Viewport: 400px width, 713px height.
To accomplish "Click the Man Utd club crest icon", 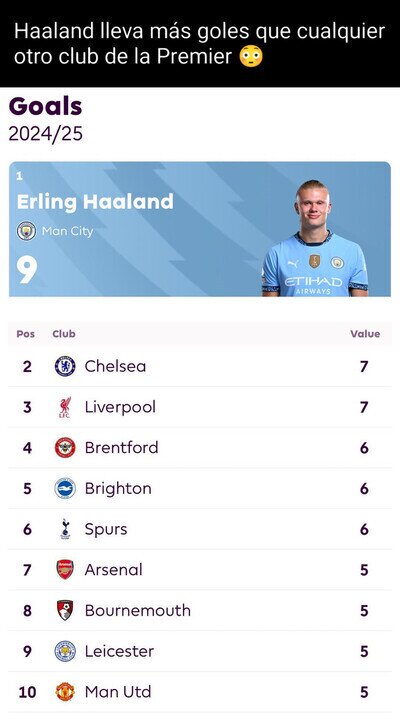I will [x=65, y=692].
